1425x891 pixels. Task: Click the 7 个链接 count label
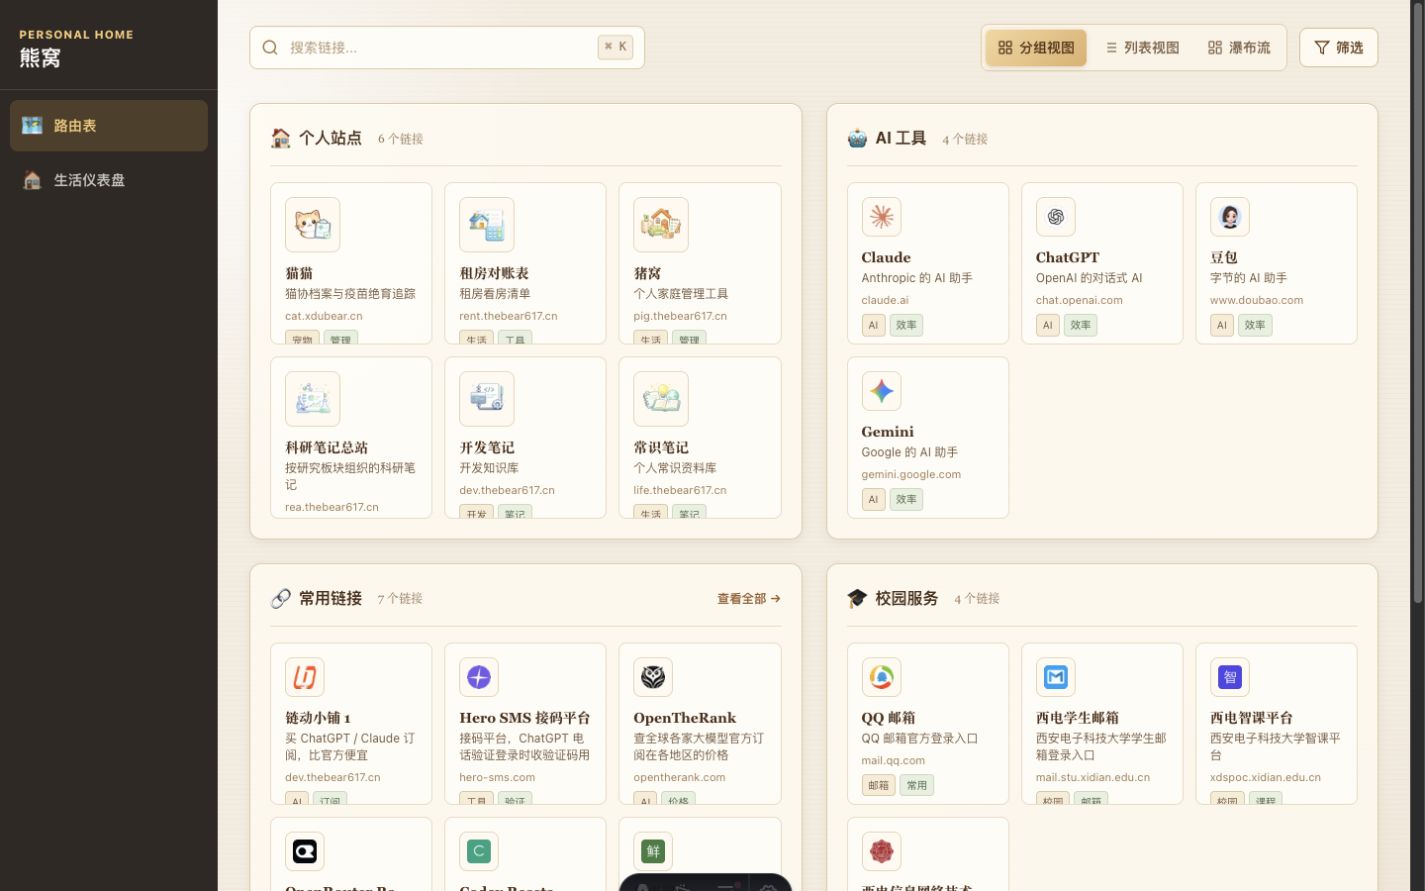coord(400,599)
